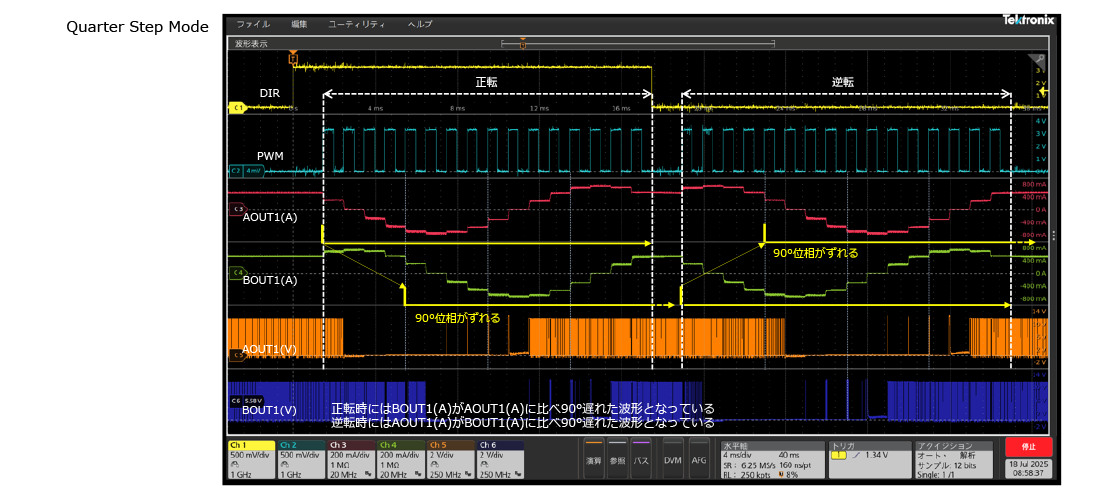Viewport: 1100px width, 500px height.
Task: Click the orange trigger position marker
Action: (293, 59)
